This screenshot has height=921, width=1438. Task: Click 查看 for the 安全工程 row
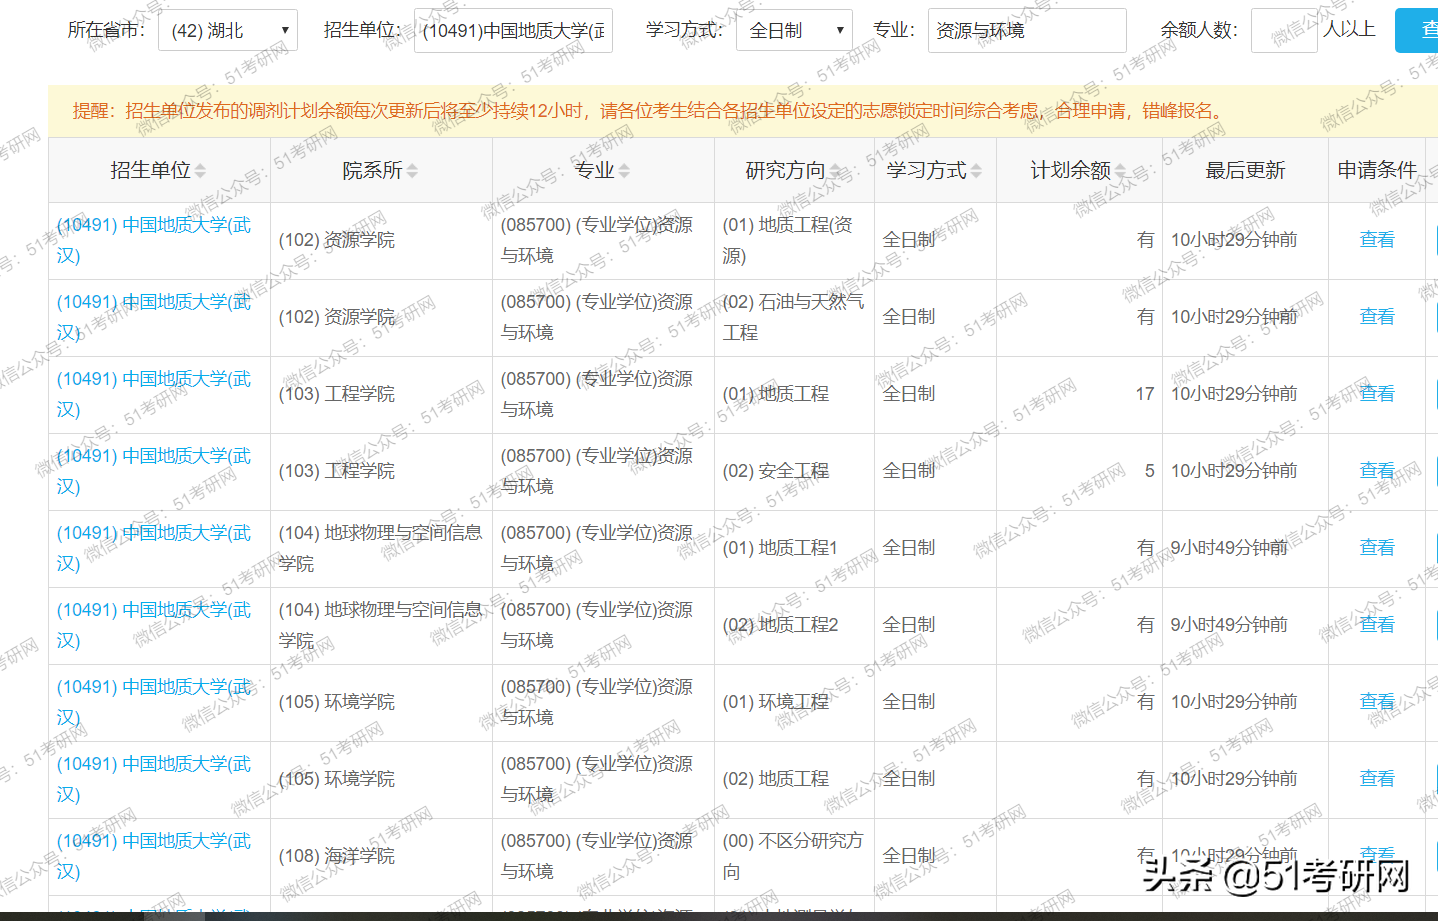click(1377, 470)
